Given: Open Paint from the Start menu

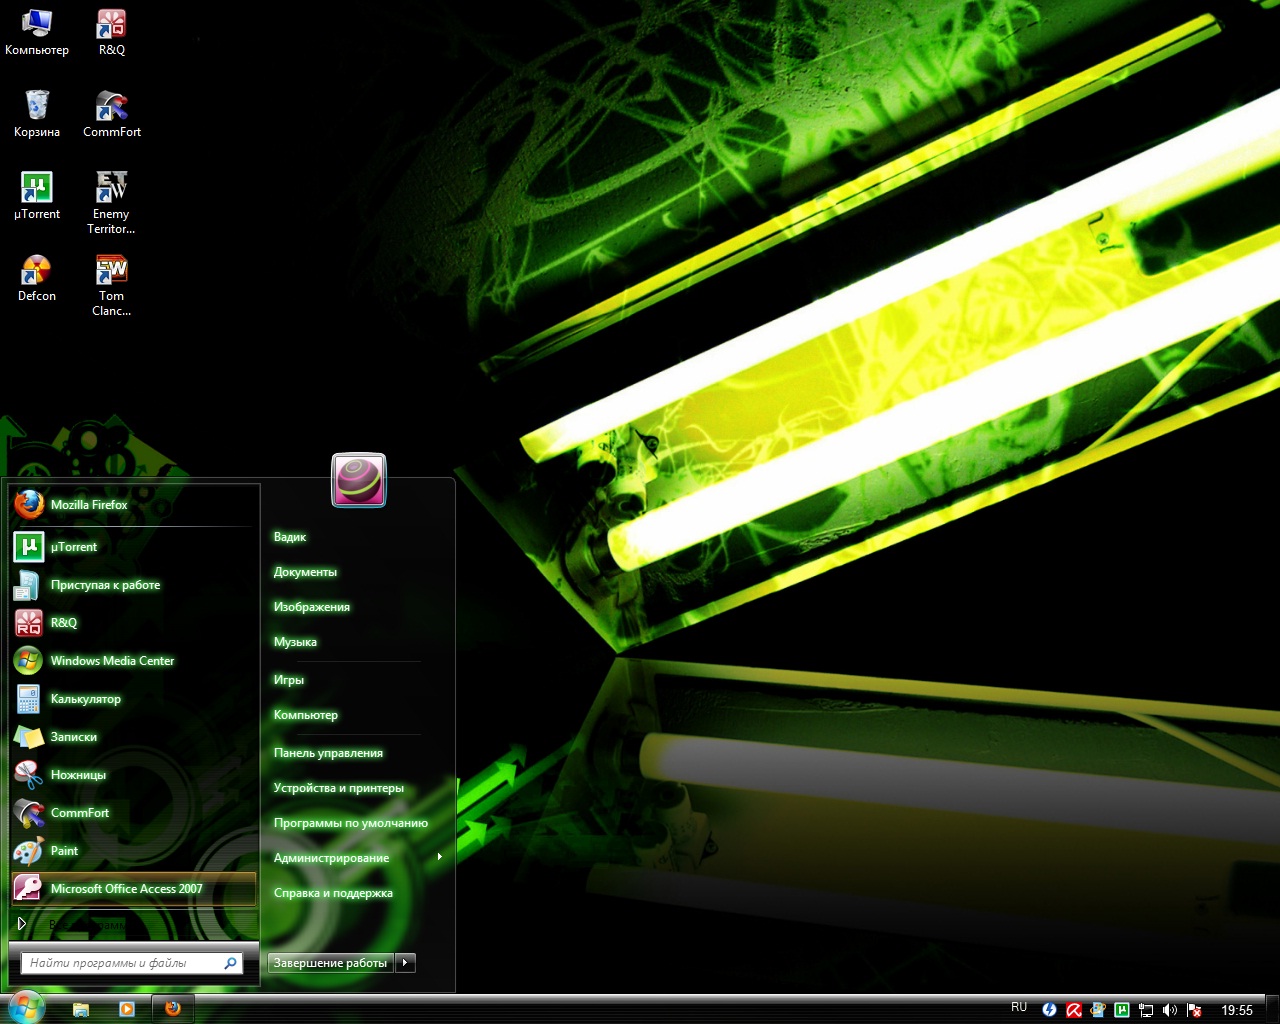Looking at the screenshot, I should pos(134,851).
